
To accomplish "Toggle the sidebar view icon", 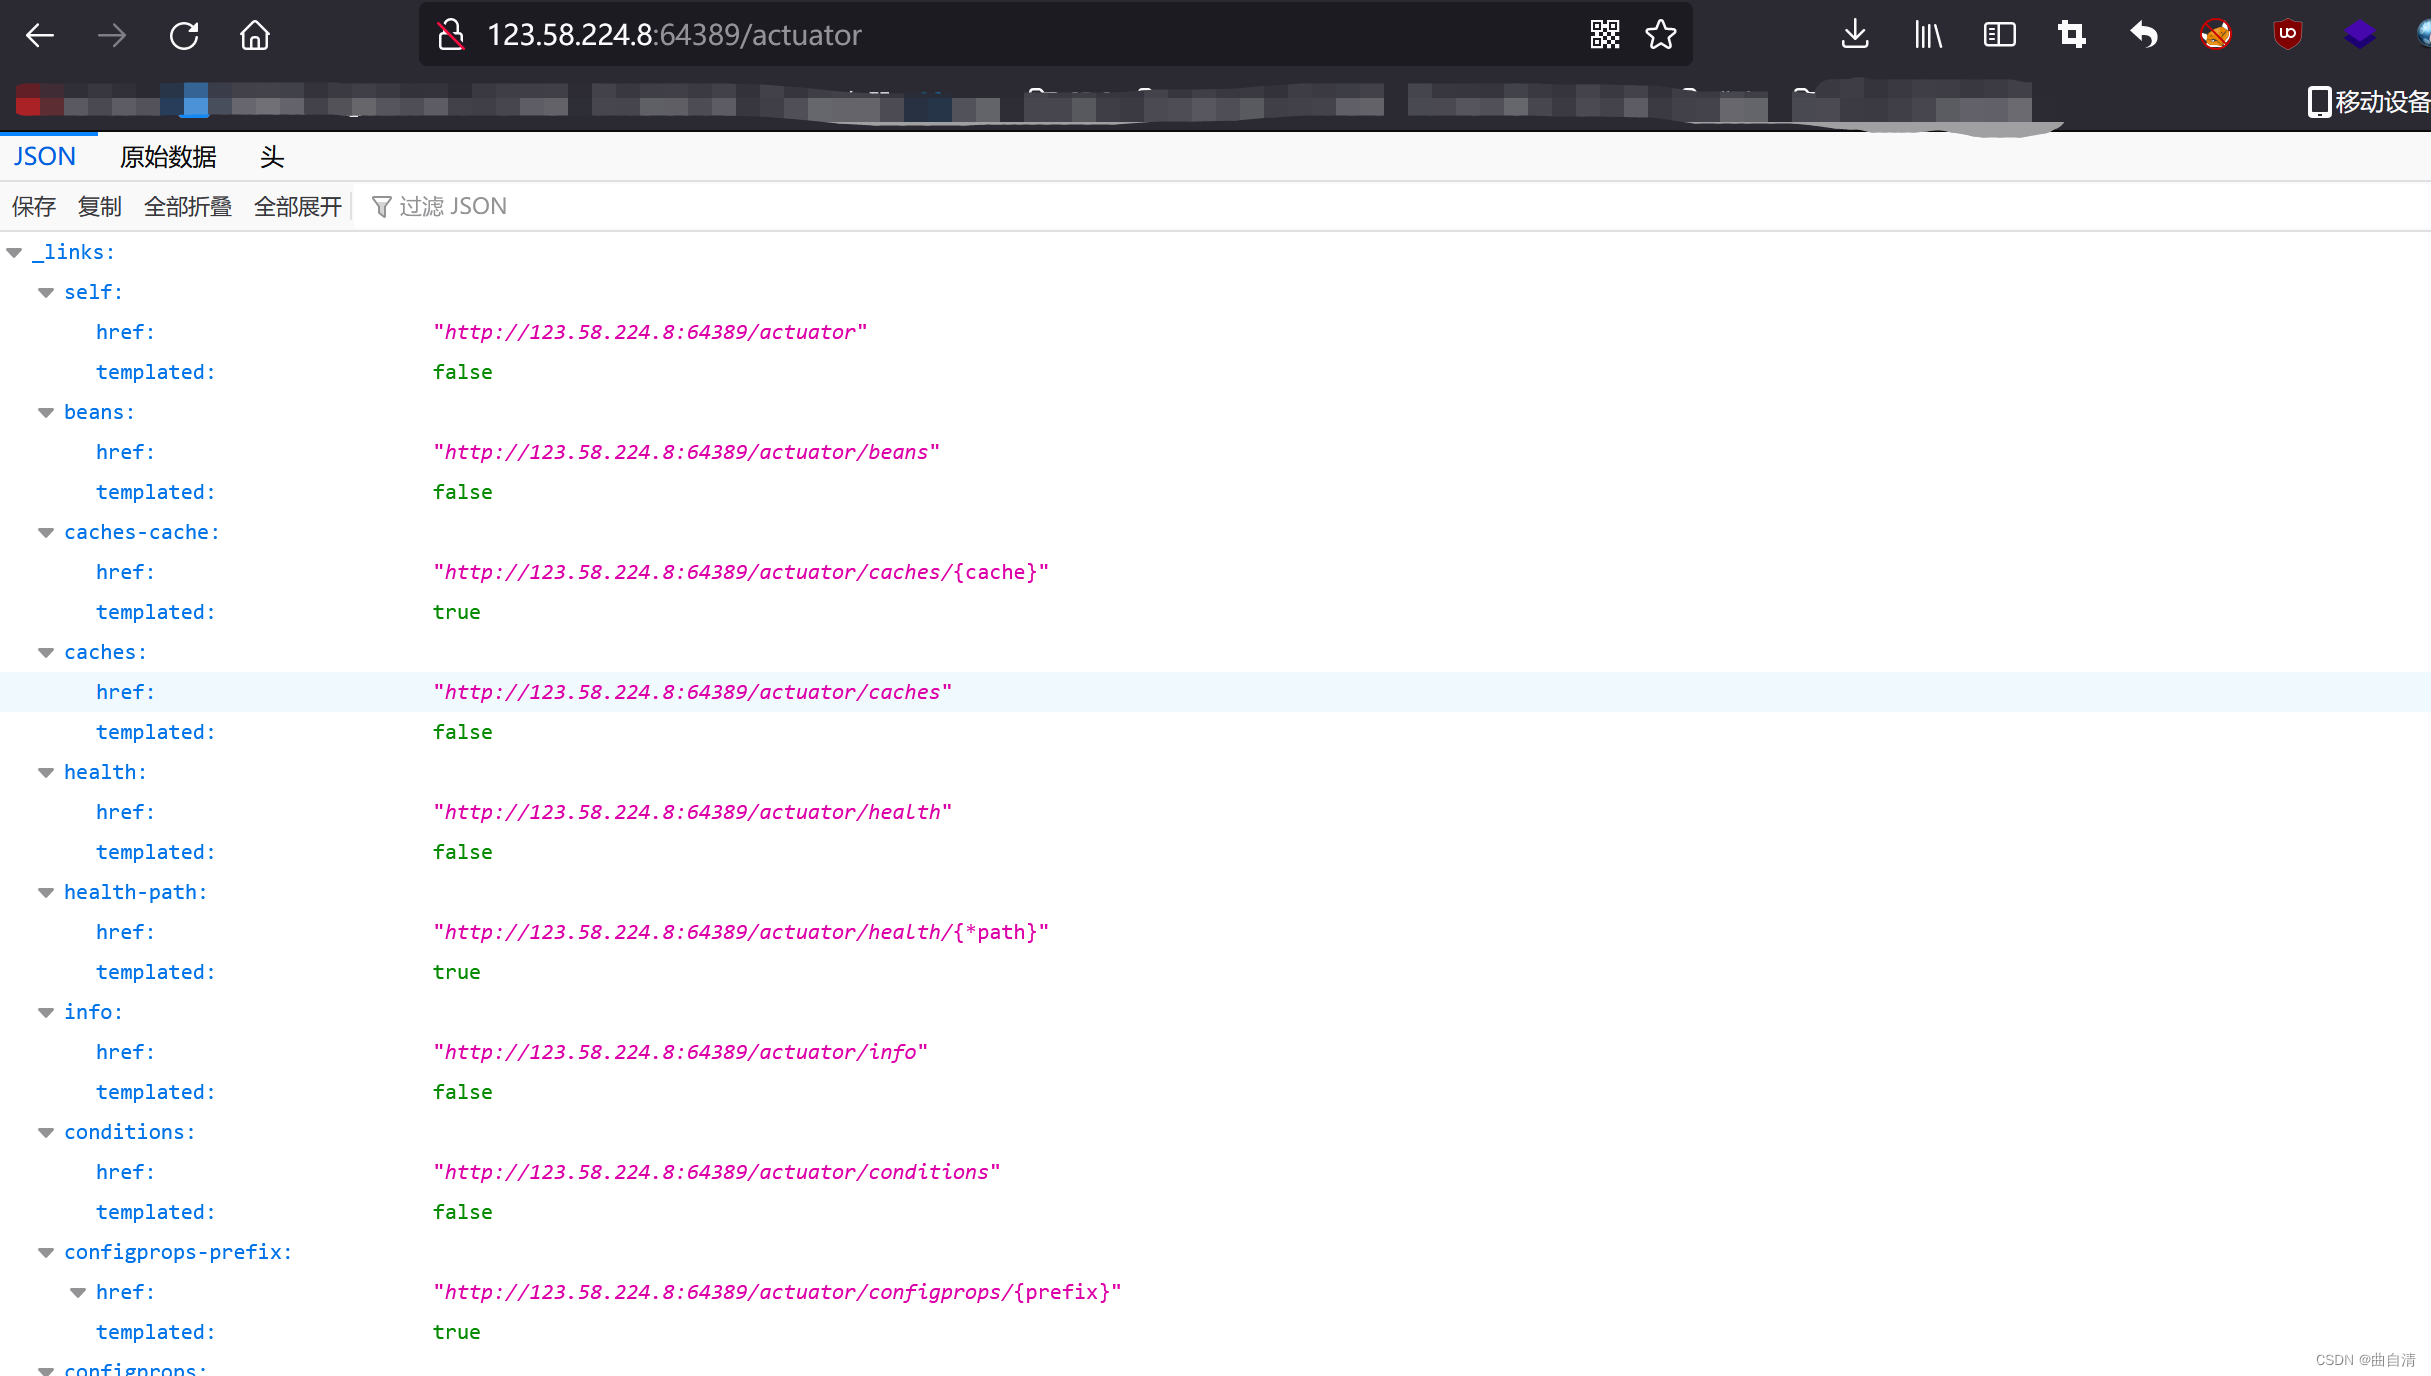I will click(1999, 35).
